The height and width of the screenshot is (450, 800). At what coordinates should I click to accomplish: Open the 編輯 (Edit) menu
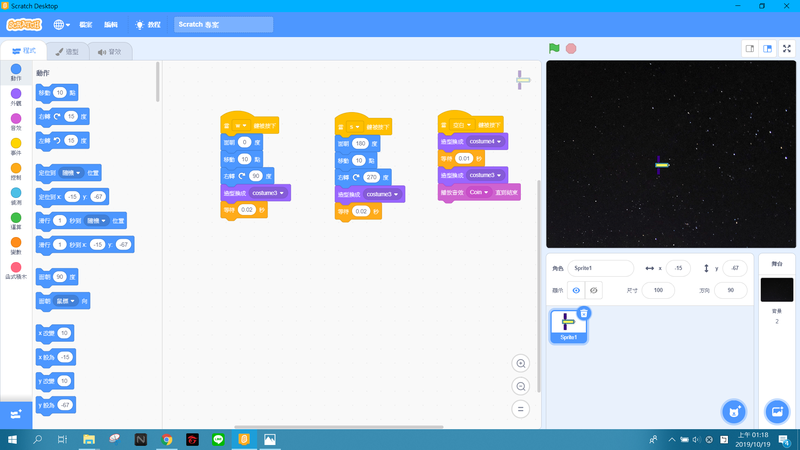(x=111, y=24)
